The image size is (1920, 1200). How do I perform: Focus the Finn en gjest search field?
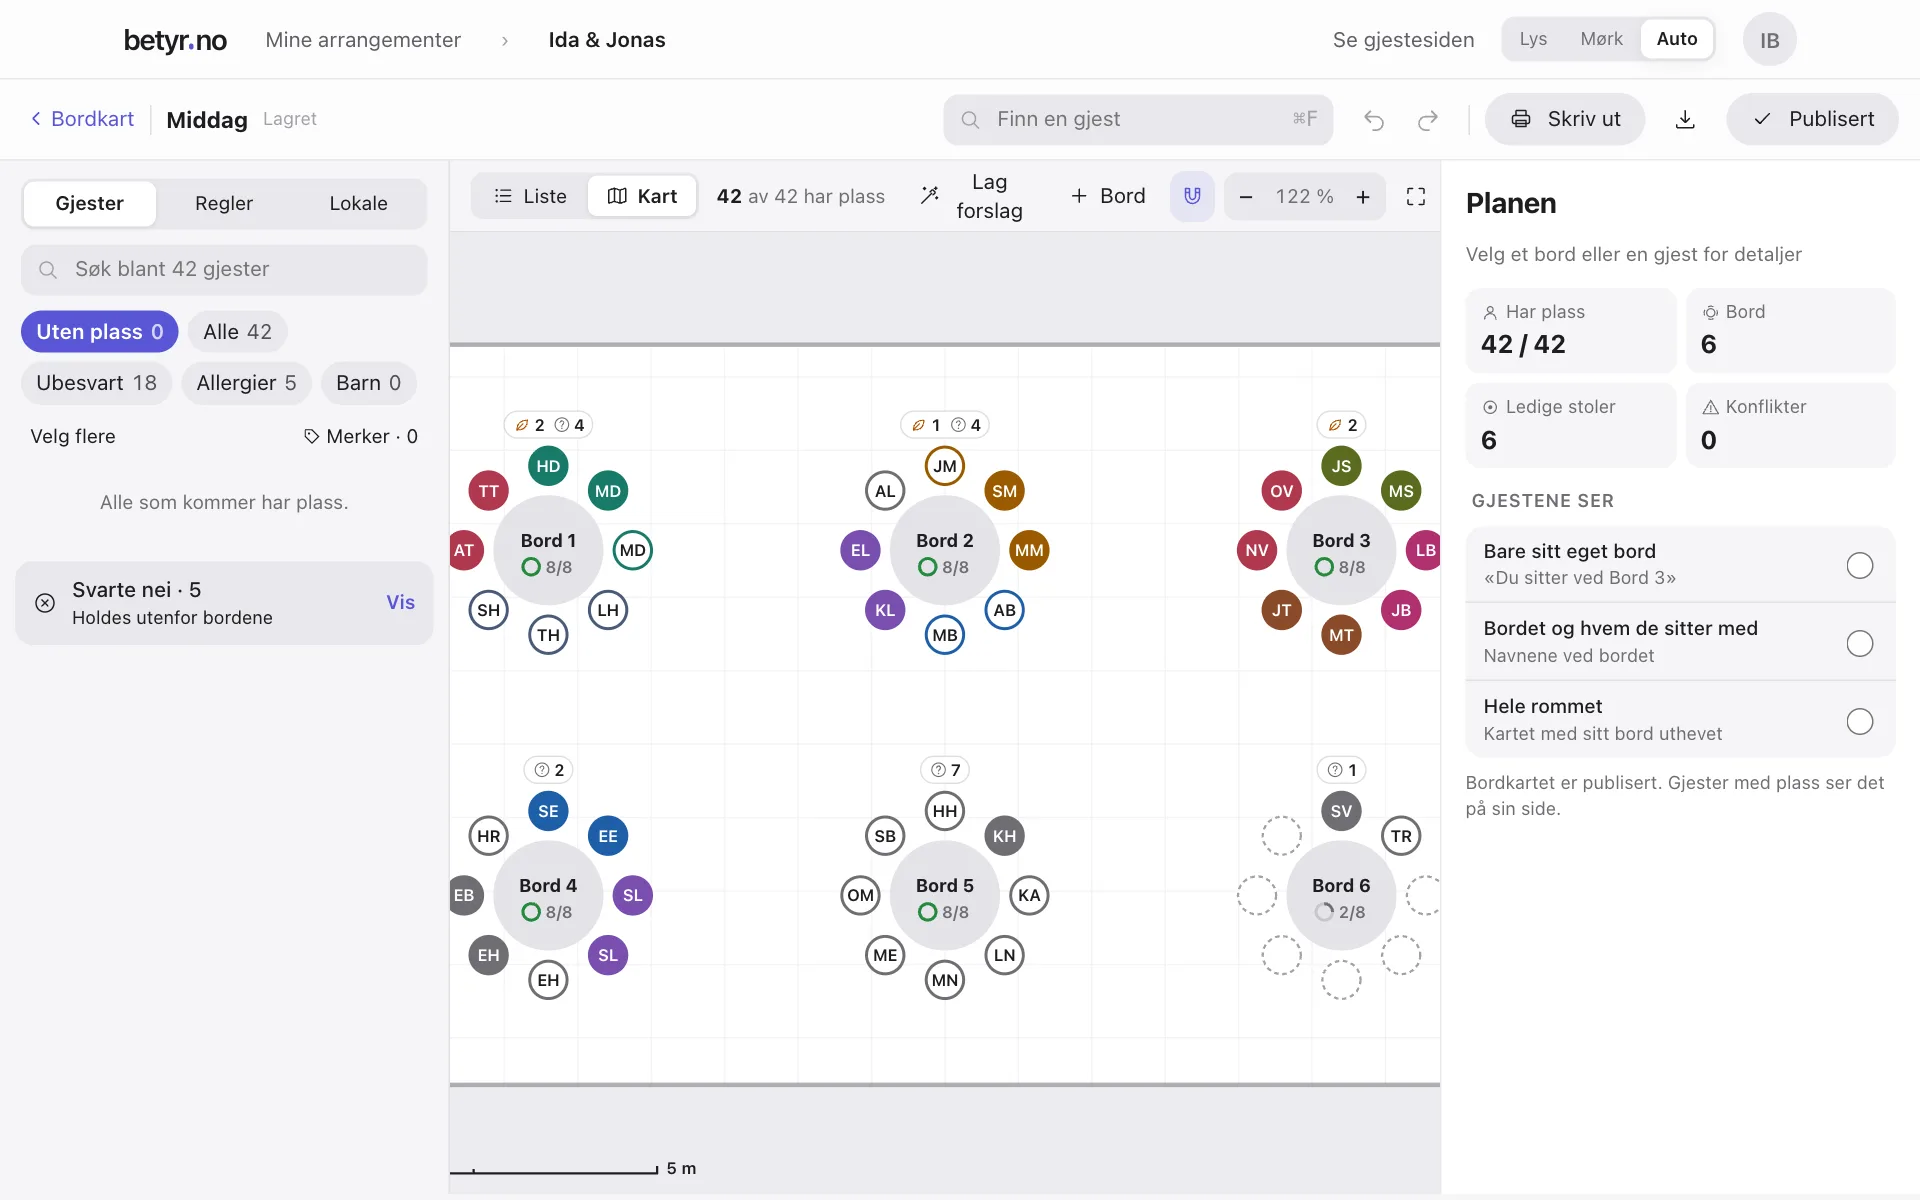click(1138, 119)
